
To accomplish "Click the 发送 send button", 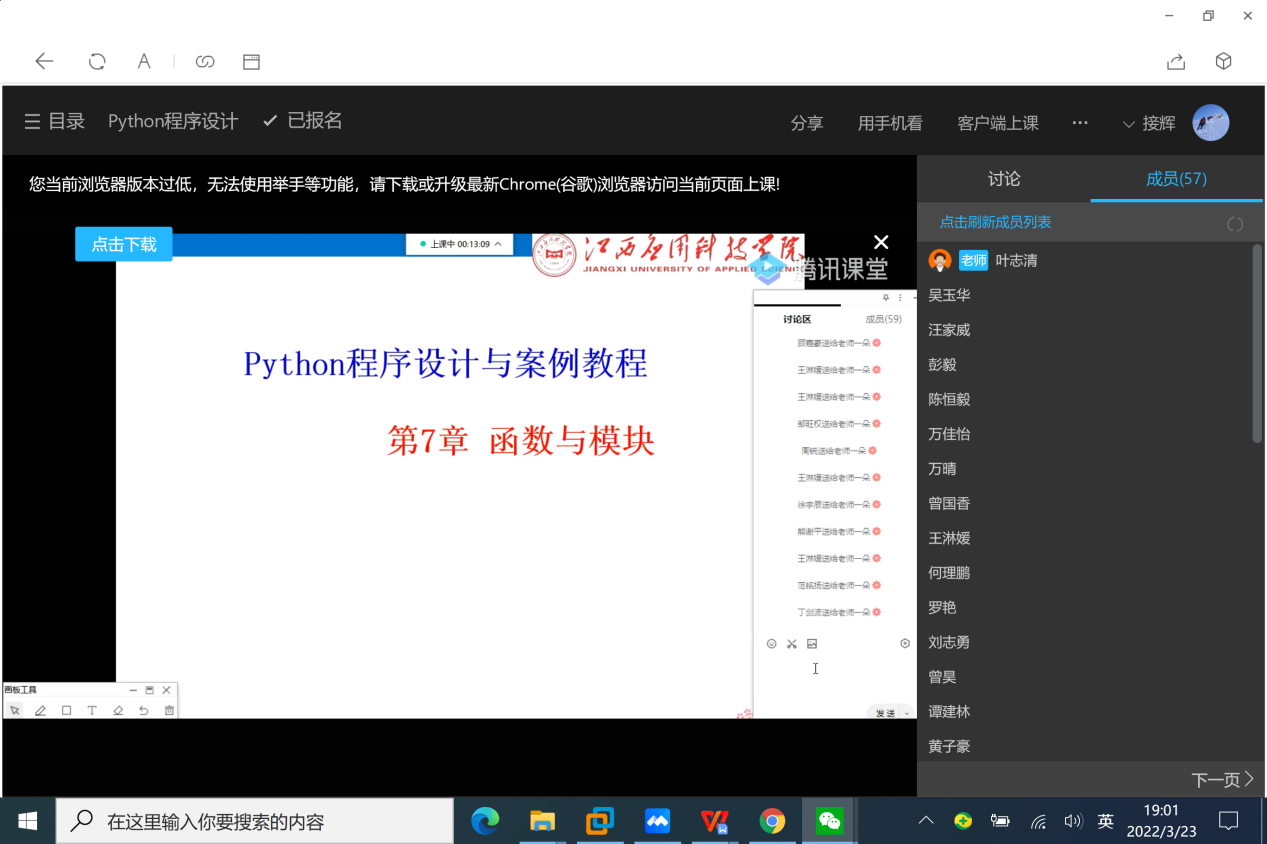I will (886, 713).
